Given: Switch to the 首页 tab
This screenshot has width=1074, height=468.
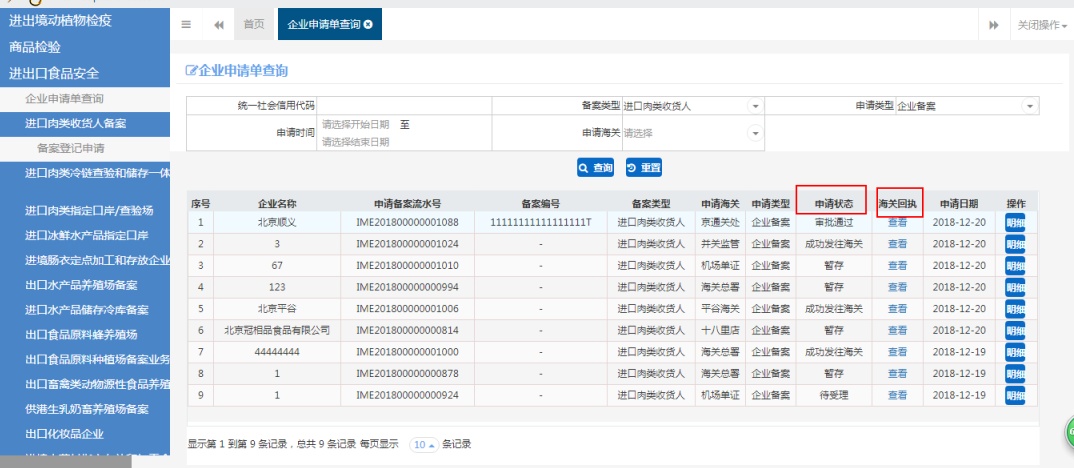Looking at the screenshot, I should coord(254,24).
